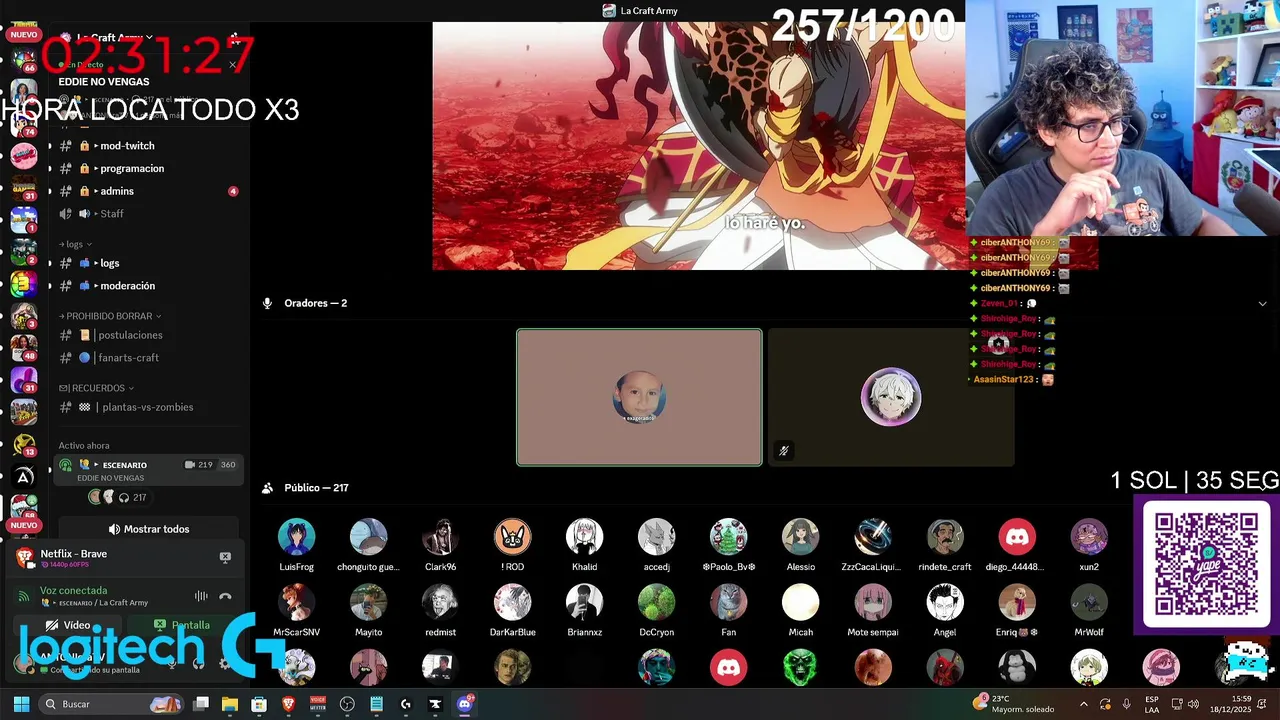Click the muted microphone icon on speaker tile
The image size is (1280, 720).
pos(784,451)
